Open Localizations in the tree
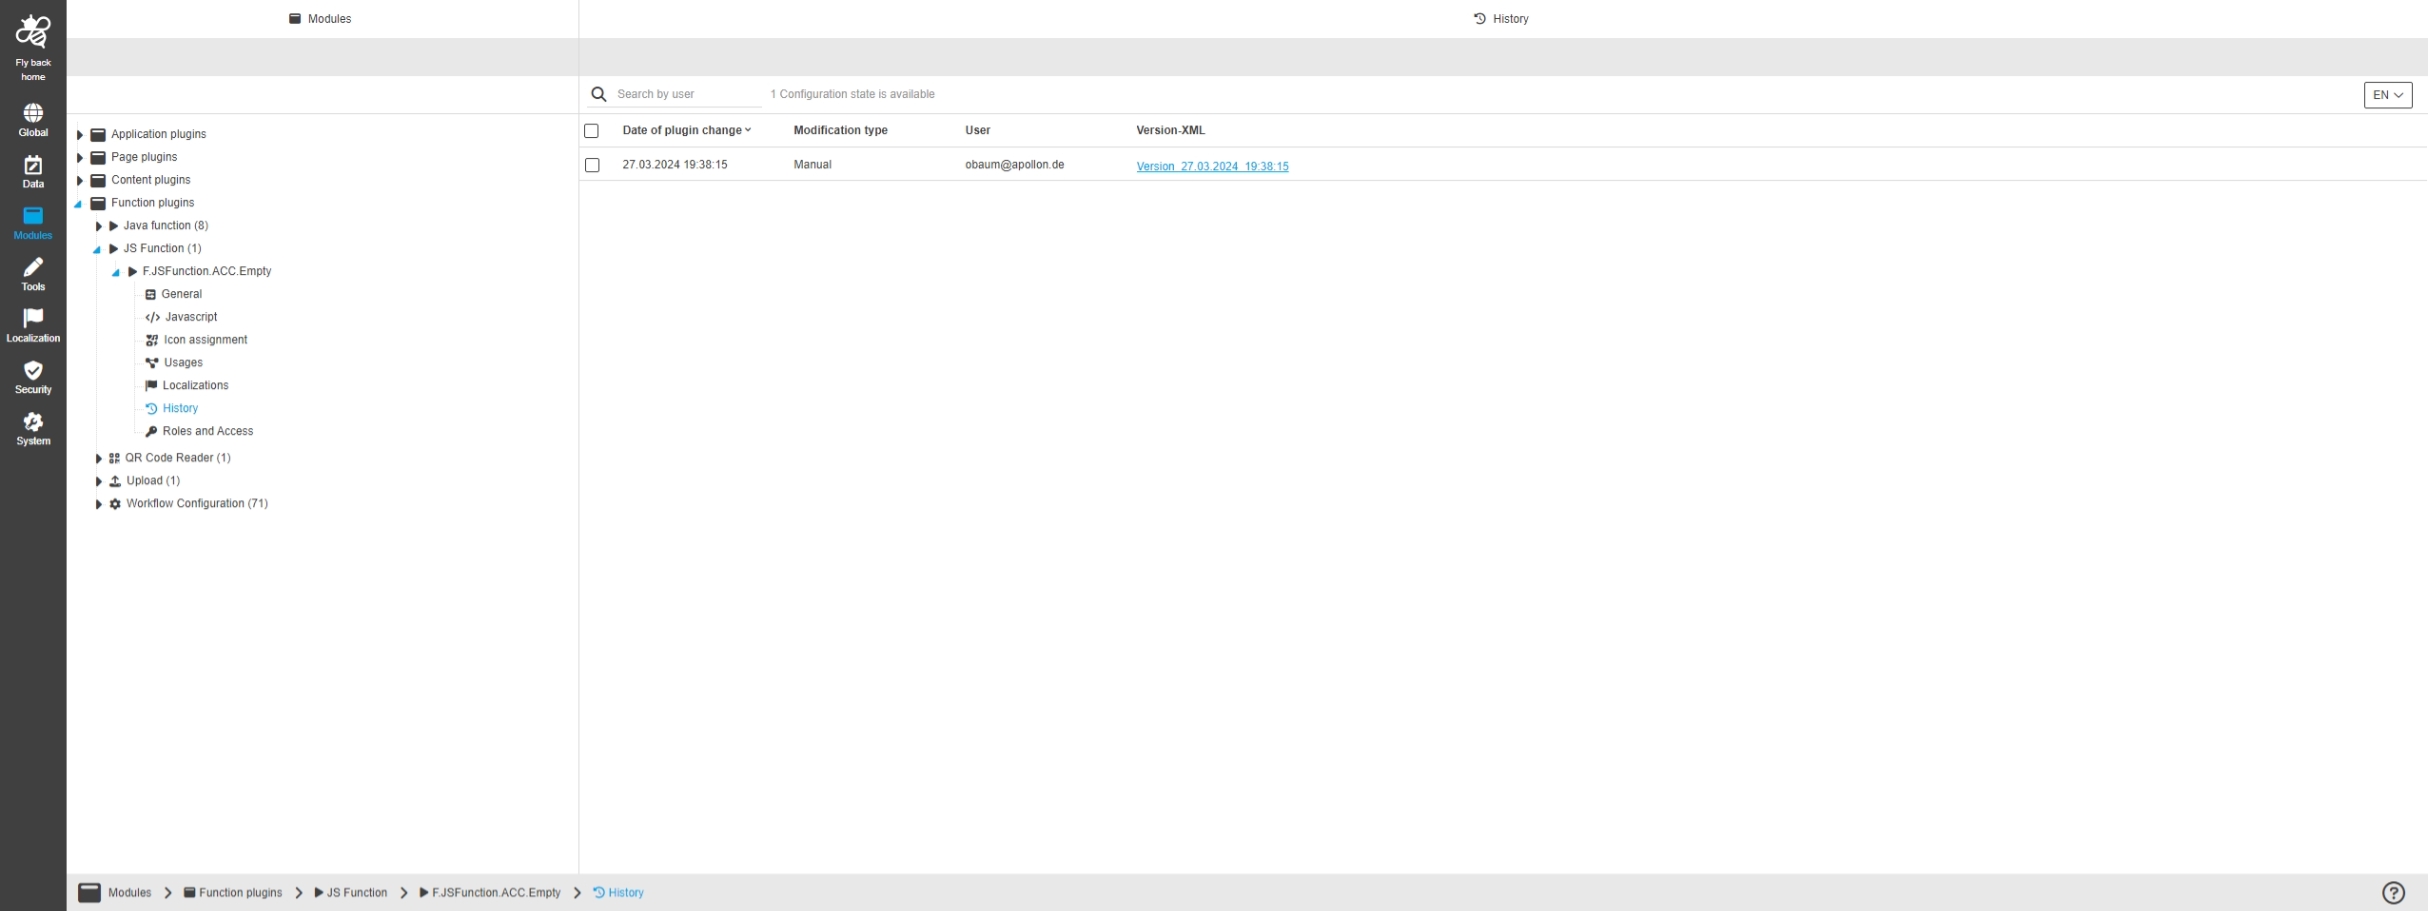2428x911 pixels. coord(196,385)
